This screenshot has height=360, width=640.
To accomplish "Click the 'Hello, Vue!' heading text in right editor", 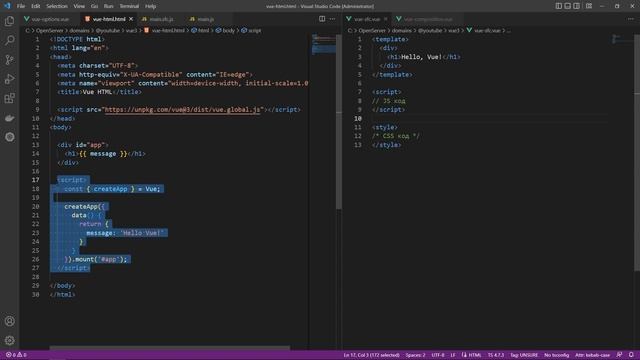I will (x=421, y=57).
